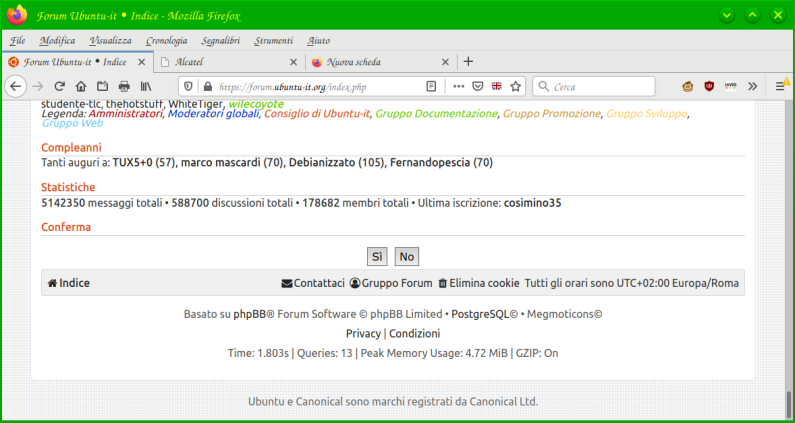Screen dimensions: 795x423
Task: Open the Gruppo Documentazione link
Action: [436, 114]
